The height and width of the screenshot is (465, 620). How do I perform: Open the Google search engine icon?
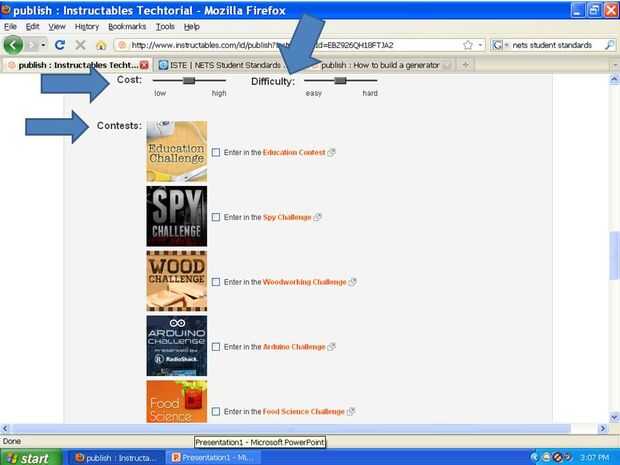(x=497, y=45)
